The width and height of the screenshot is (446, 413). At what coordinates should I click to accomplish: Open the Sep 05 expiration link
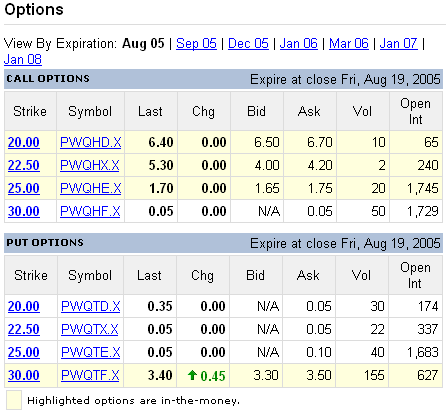[x=196, y=43]
